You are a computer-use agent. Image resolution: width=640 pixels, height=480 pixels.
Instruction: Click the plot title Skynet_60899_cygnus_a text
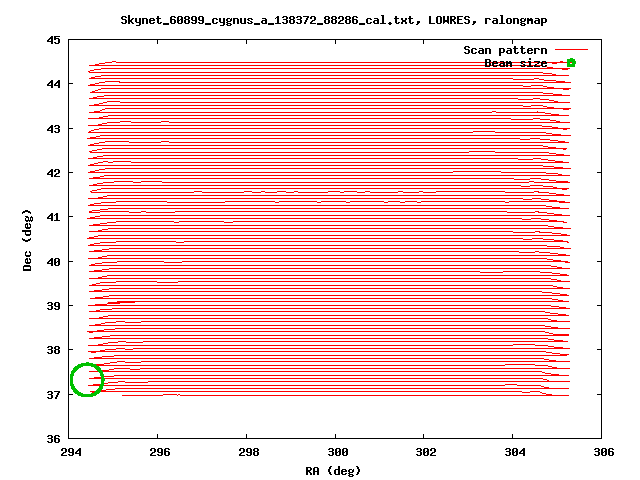[x=333, y=20]
